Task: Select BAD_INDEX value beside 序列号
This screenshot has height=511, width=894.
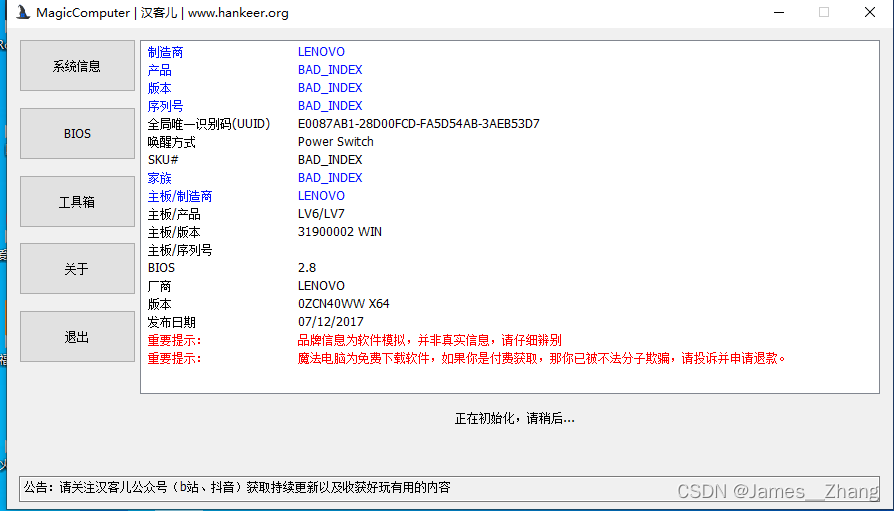Action: (x=330, y=106)
